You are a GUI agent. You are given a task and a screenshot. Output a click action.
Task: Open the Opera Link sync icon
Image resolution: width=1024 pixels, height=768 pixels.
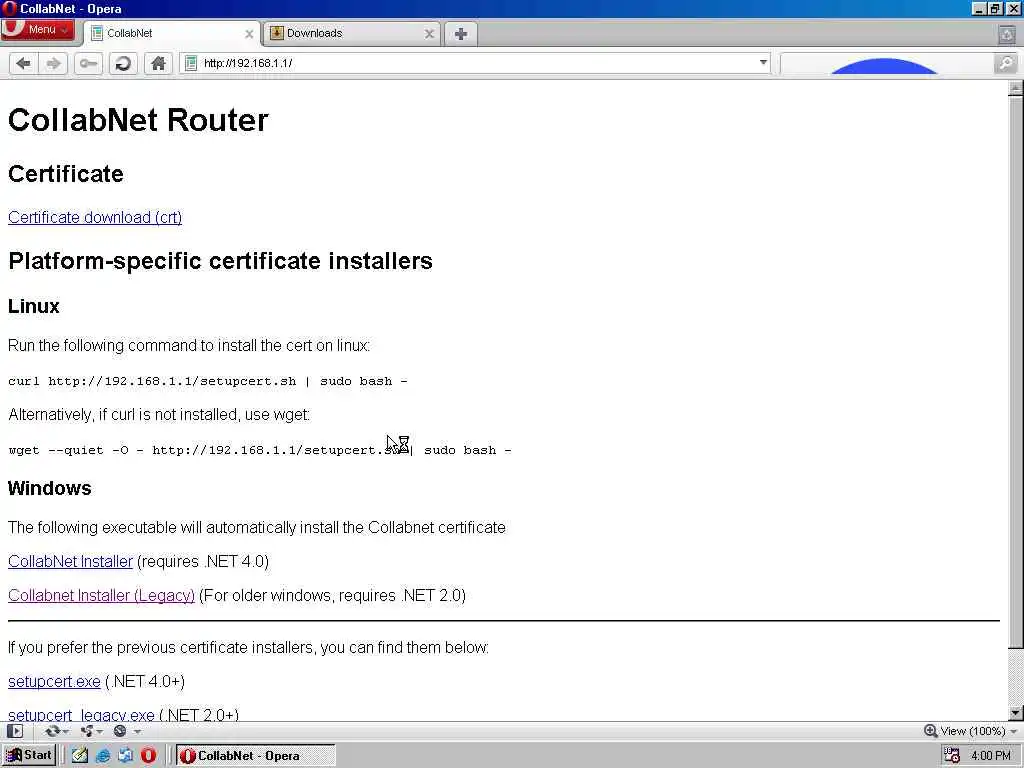tap(52, 731)
